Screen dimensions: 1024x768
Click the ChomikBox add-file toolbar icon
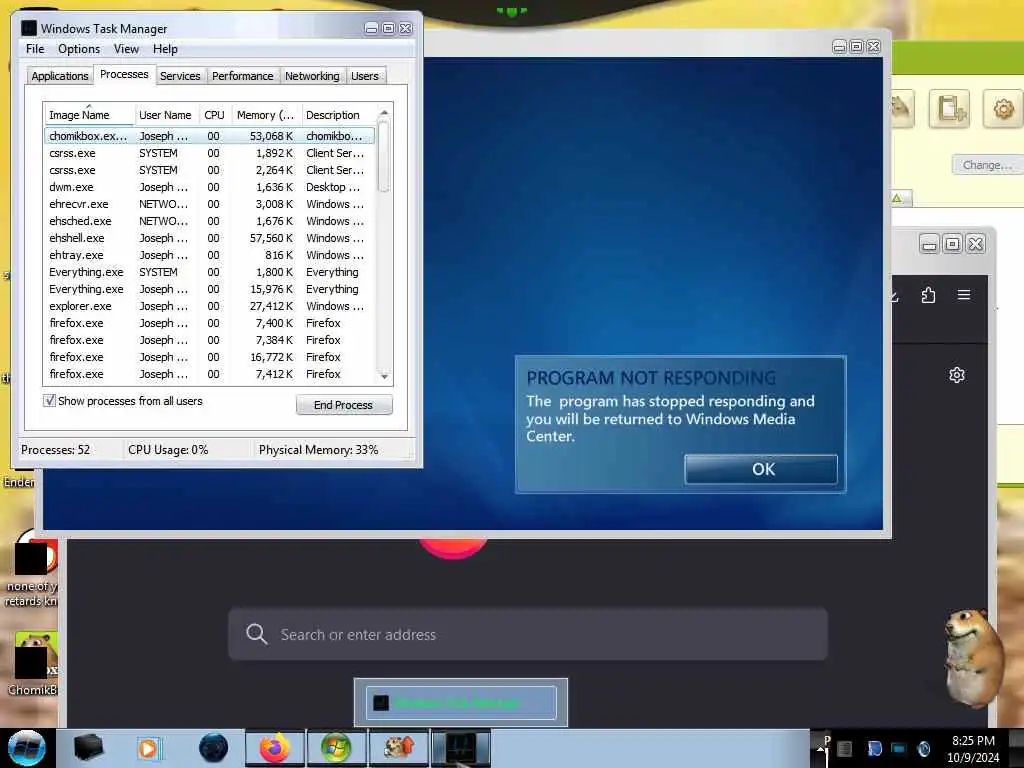click(x=950, y=108)
